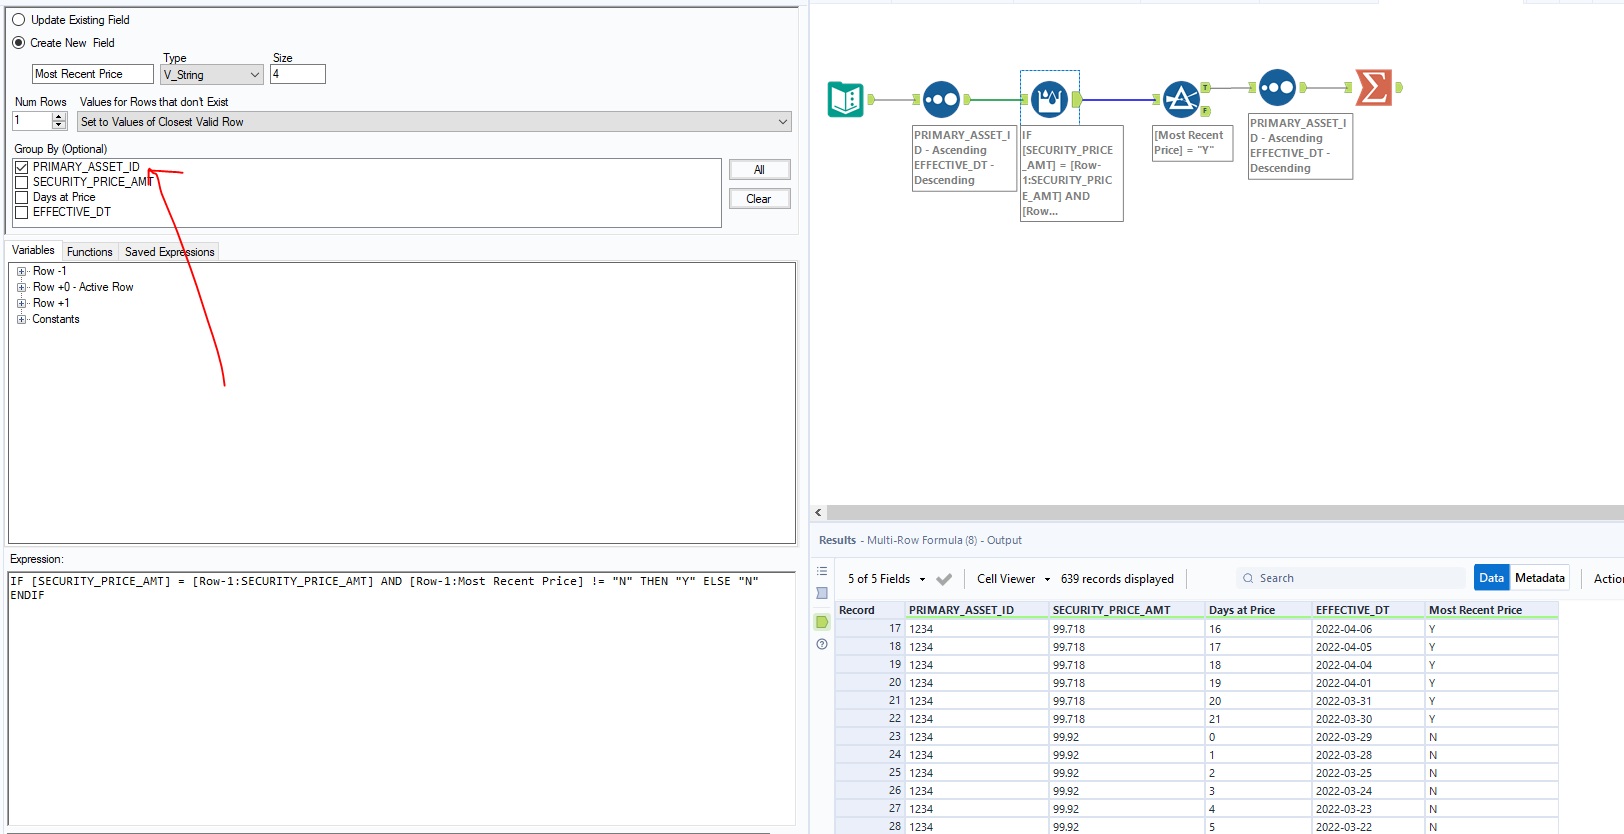Open the Type dropdown showing V_String
This screenshot has width=1624, height=834.
click(211, 75)
